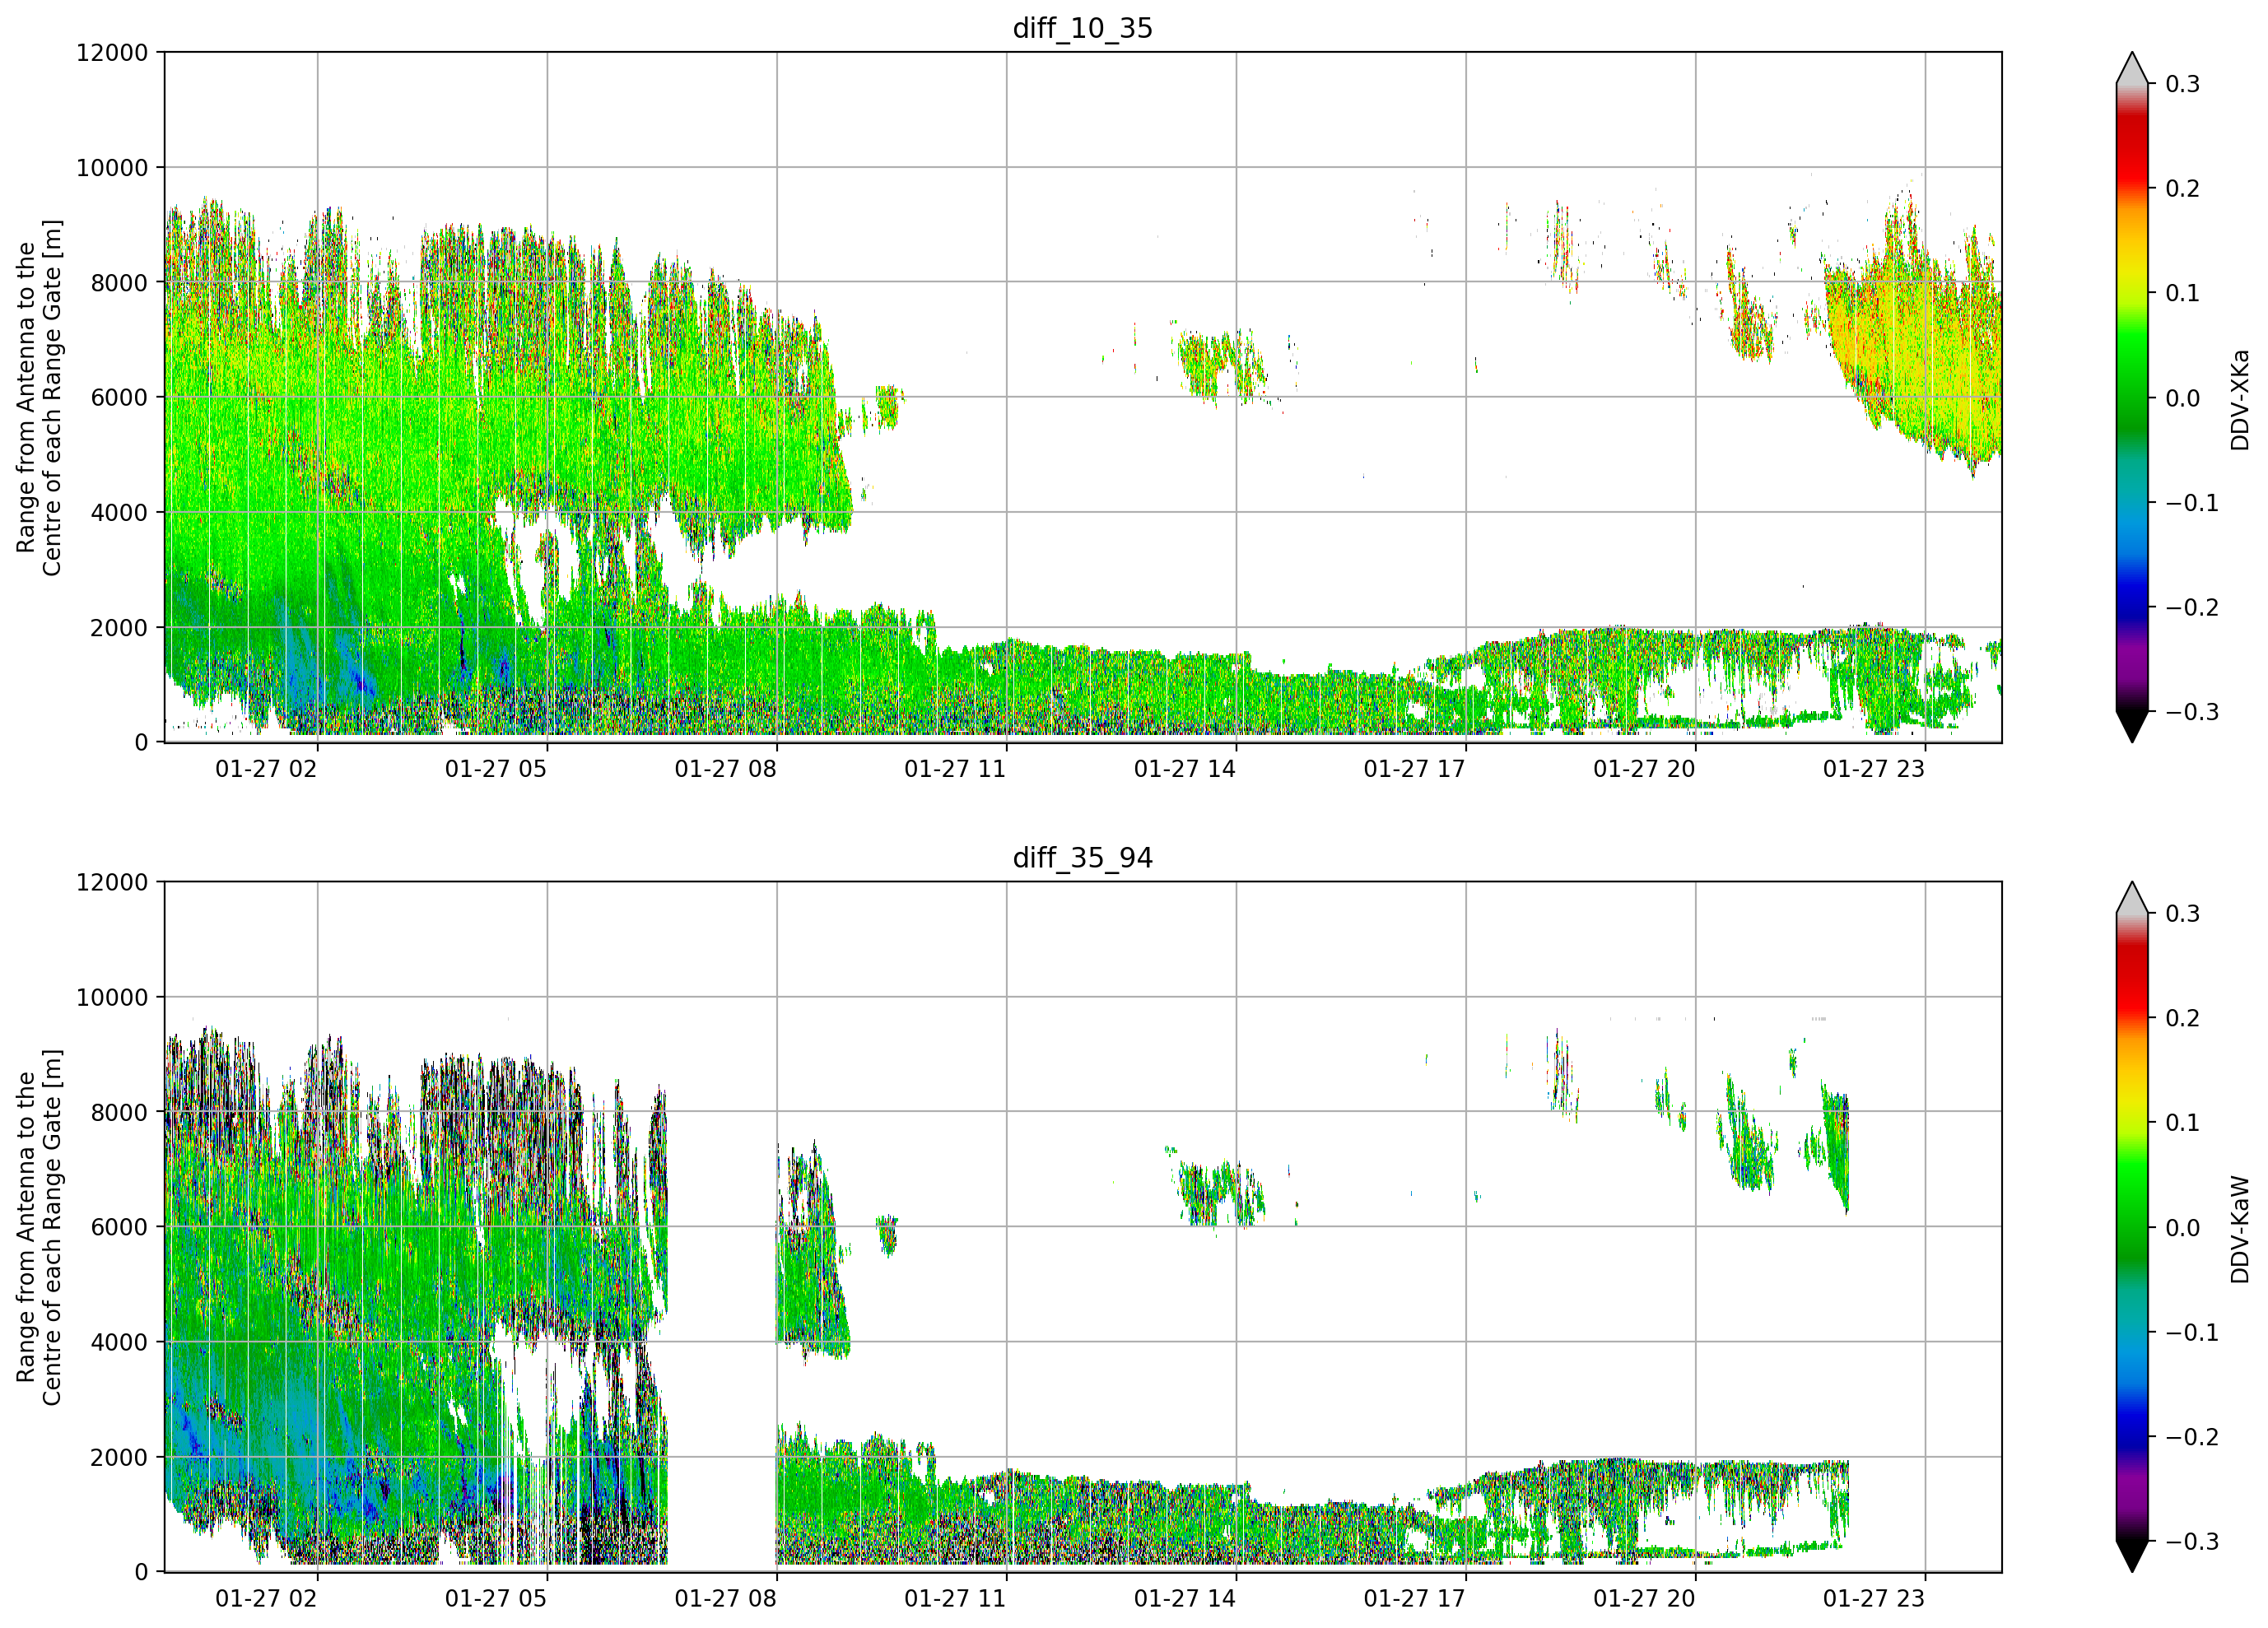Click x tick '01-27 11' under diff_10_35
Viewport: 2268px width, 1628px height.
pyautogui.click(x=955, y=769)
